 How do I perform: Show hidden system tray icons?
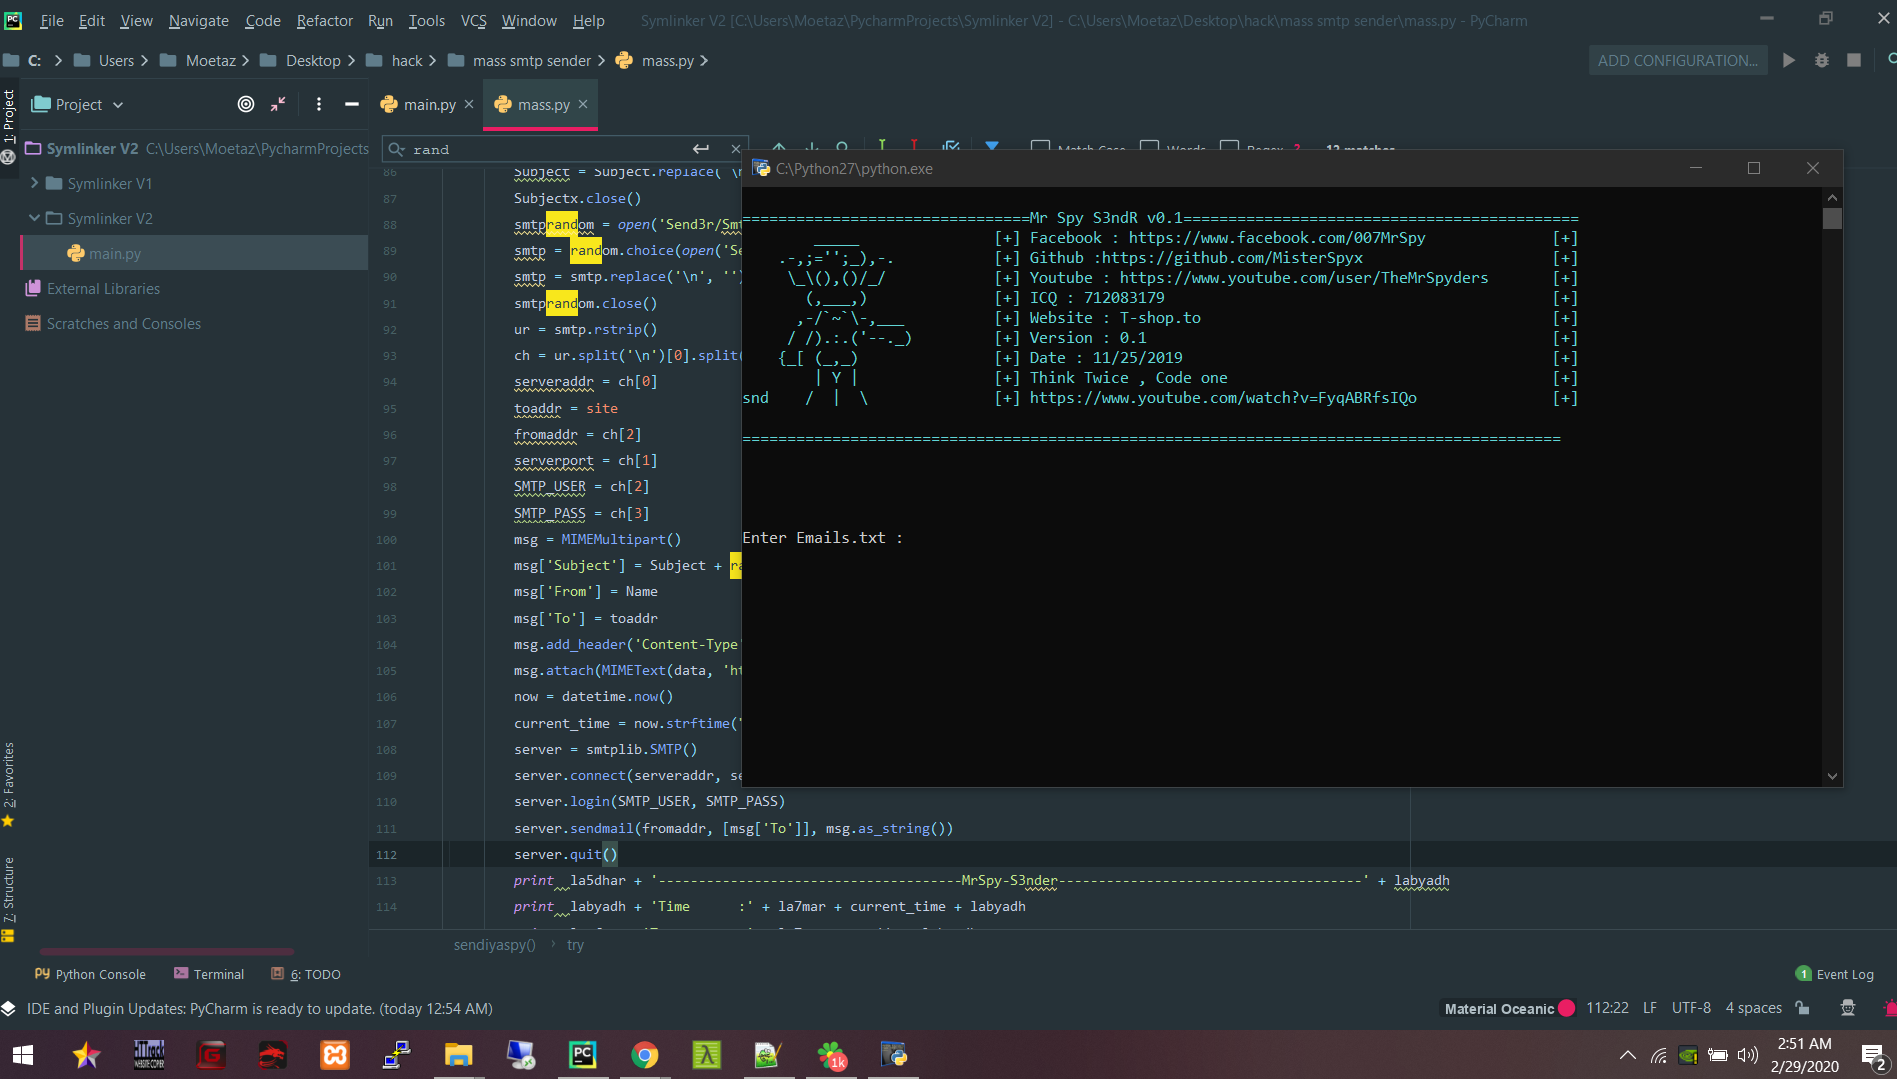1628,1055
